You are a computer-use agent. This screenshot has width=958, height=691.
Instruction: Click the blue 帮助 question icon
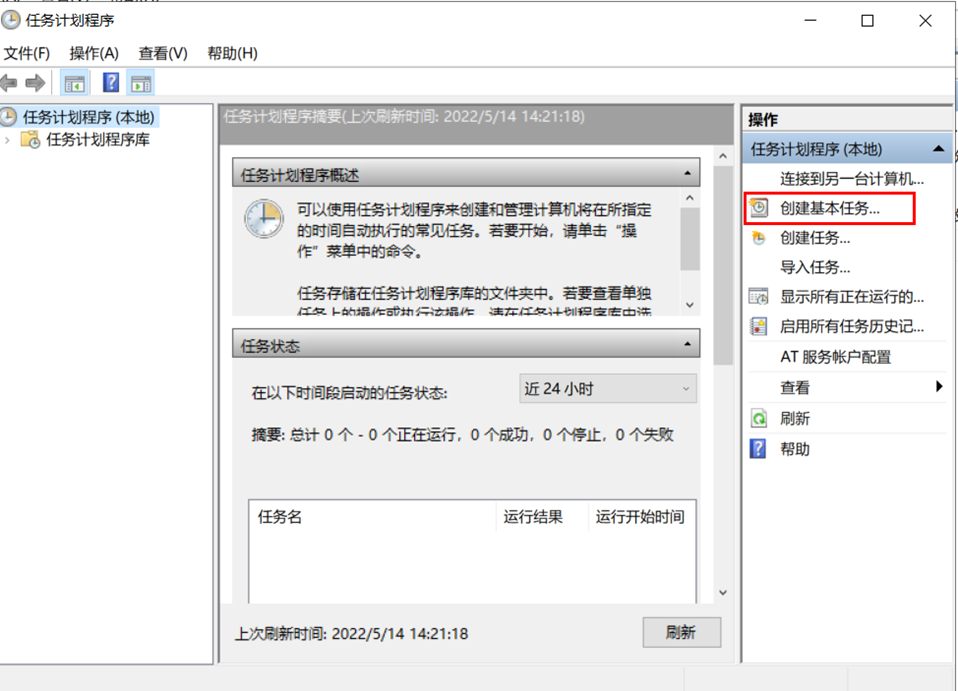758,449
